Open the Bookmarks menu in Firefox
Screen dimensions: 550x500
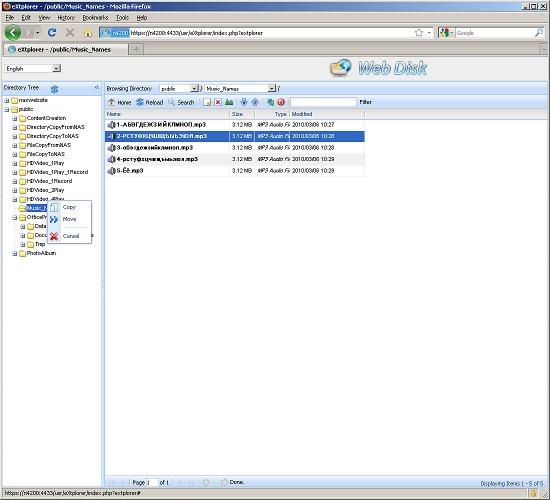click(95, 18)
